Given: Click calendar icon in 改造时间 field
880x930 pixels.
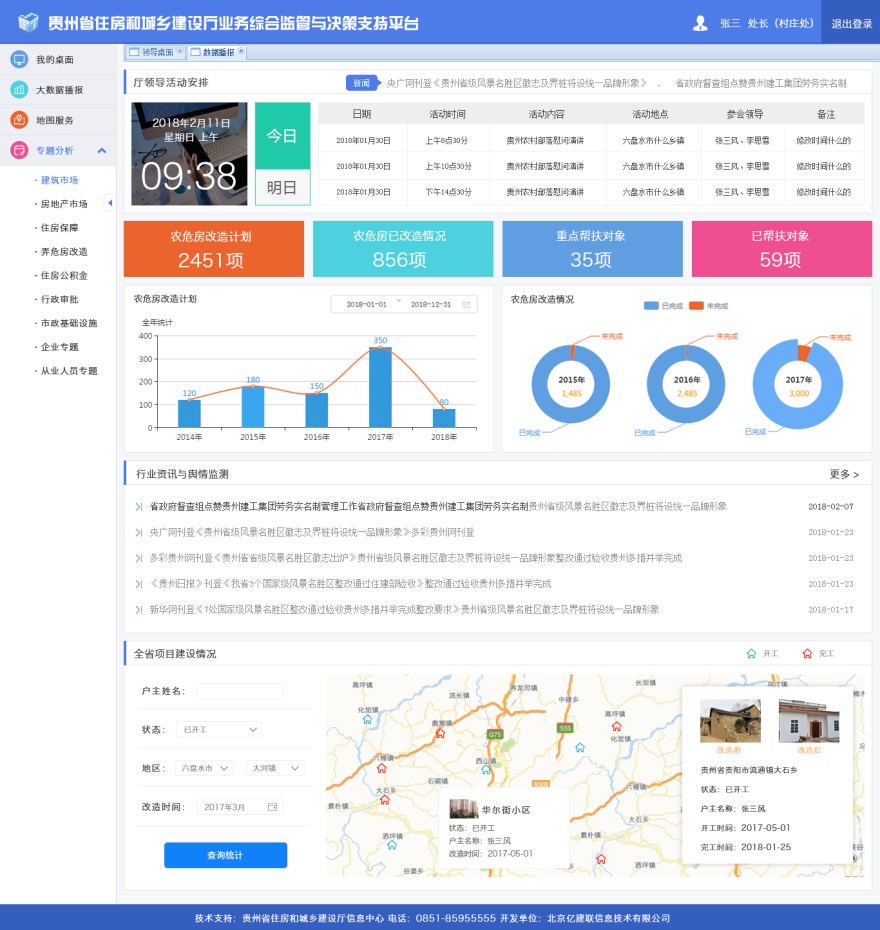Looking at the screenshot, I should coord(273,807).
